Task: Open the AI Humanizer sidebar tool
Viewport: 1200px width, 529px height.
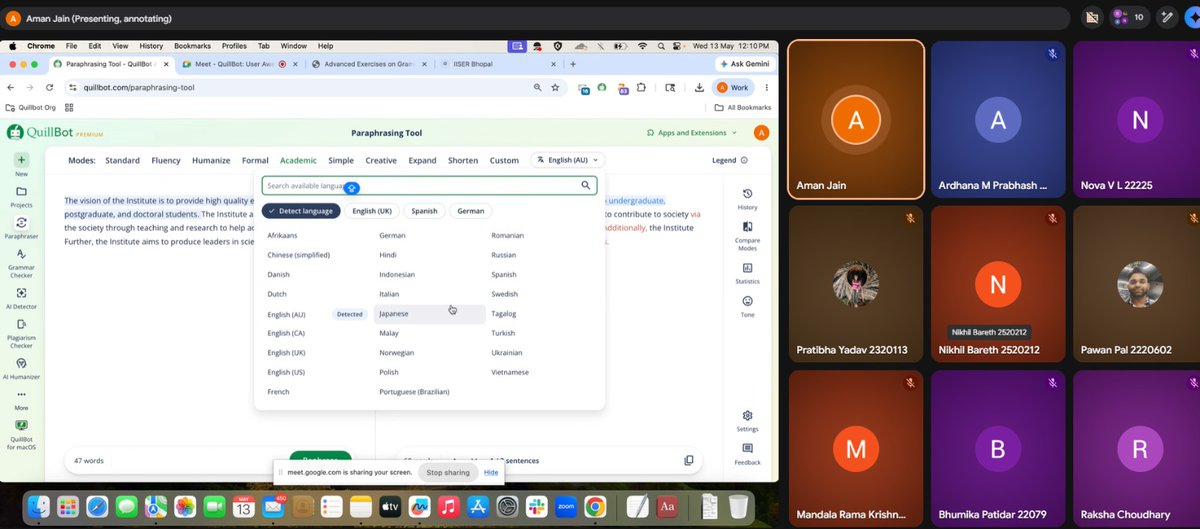Action: pos(21,370)
